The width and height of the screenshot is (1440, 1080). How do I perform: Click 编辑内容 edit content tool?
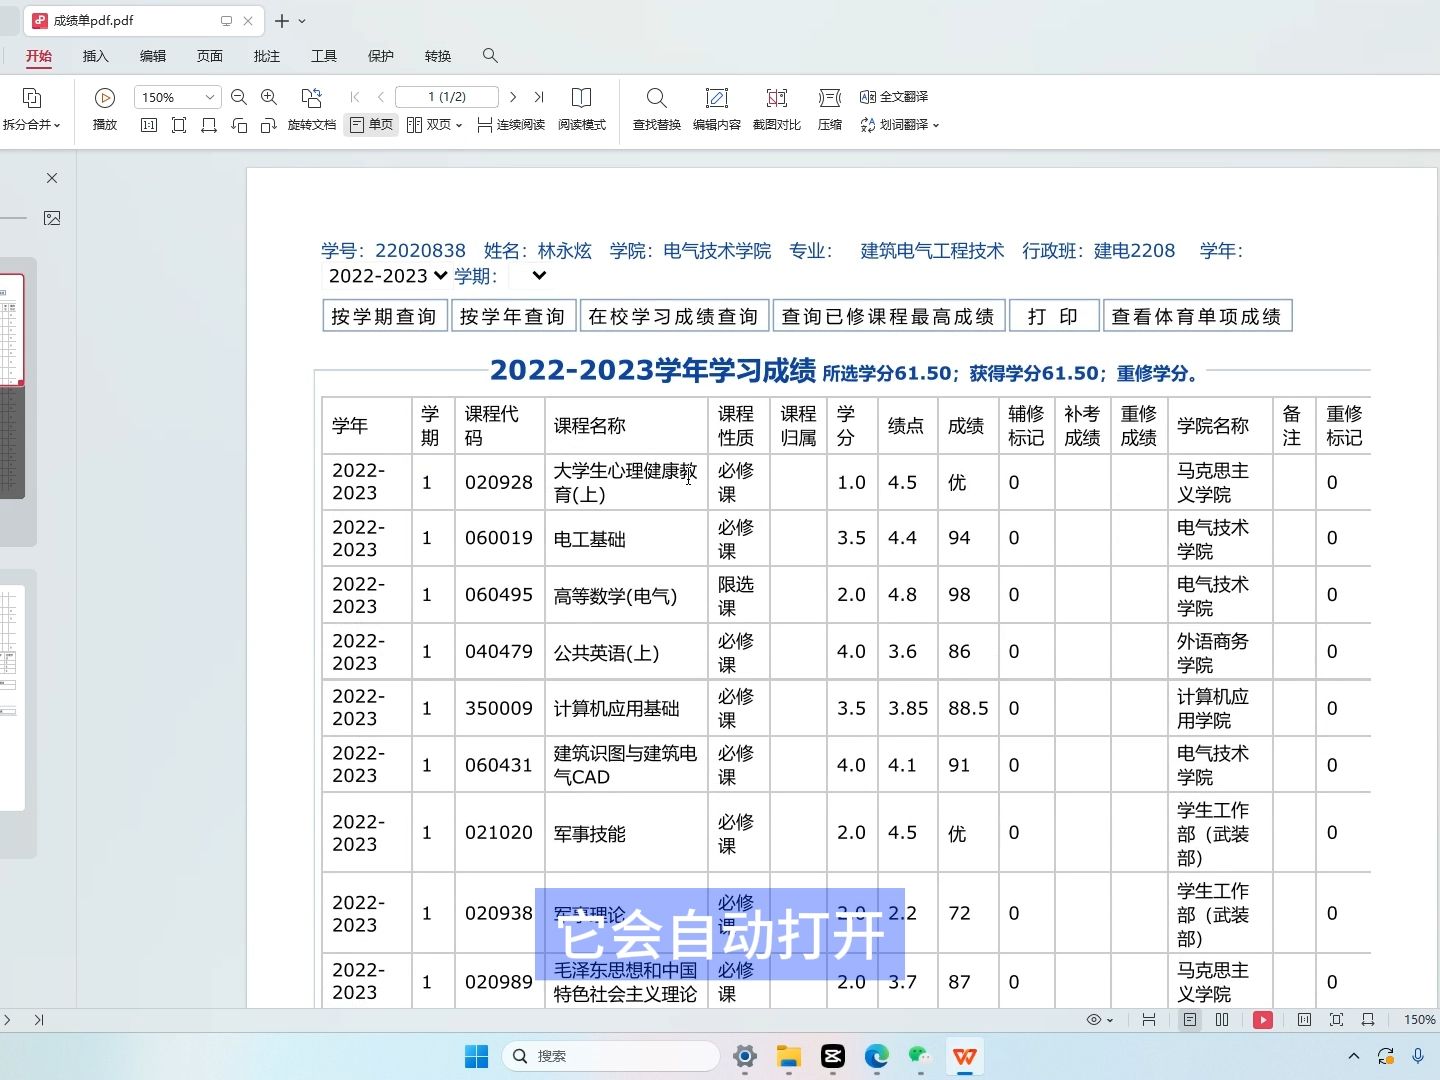(x=717, y=109)
